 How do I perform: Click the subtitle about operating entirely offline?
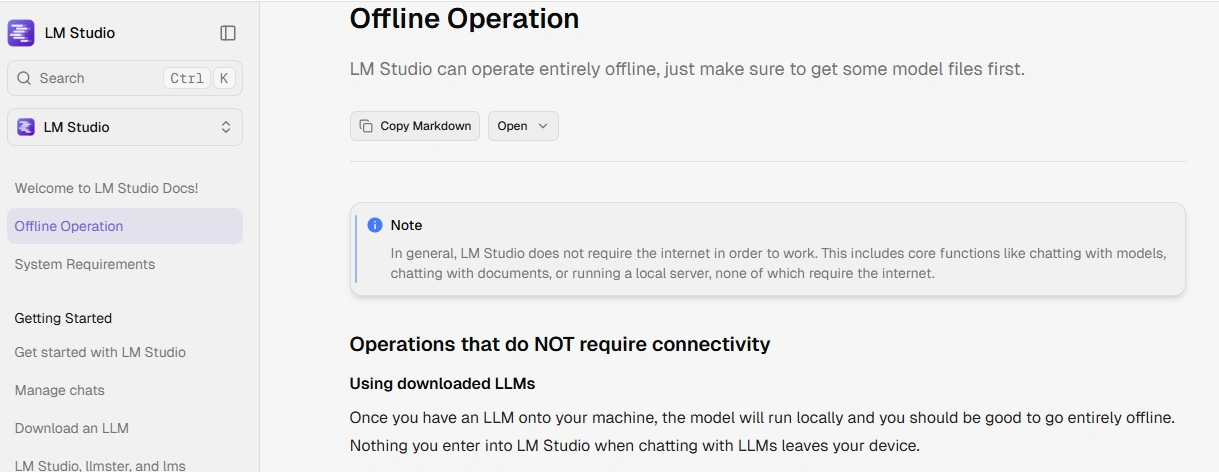687,69
